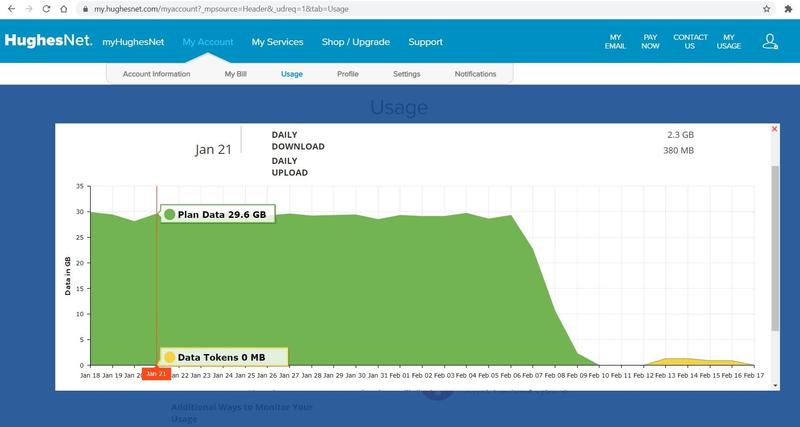
Task: Open the user profile icon in header
Action: pos(770,41)
